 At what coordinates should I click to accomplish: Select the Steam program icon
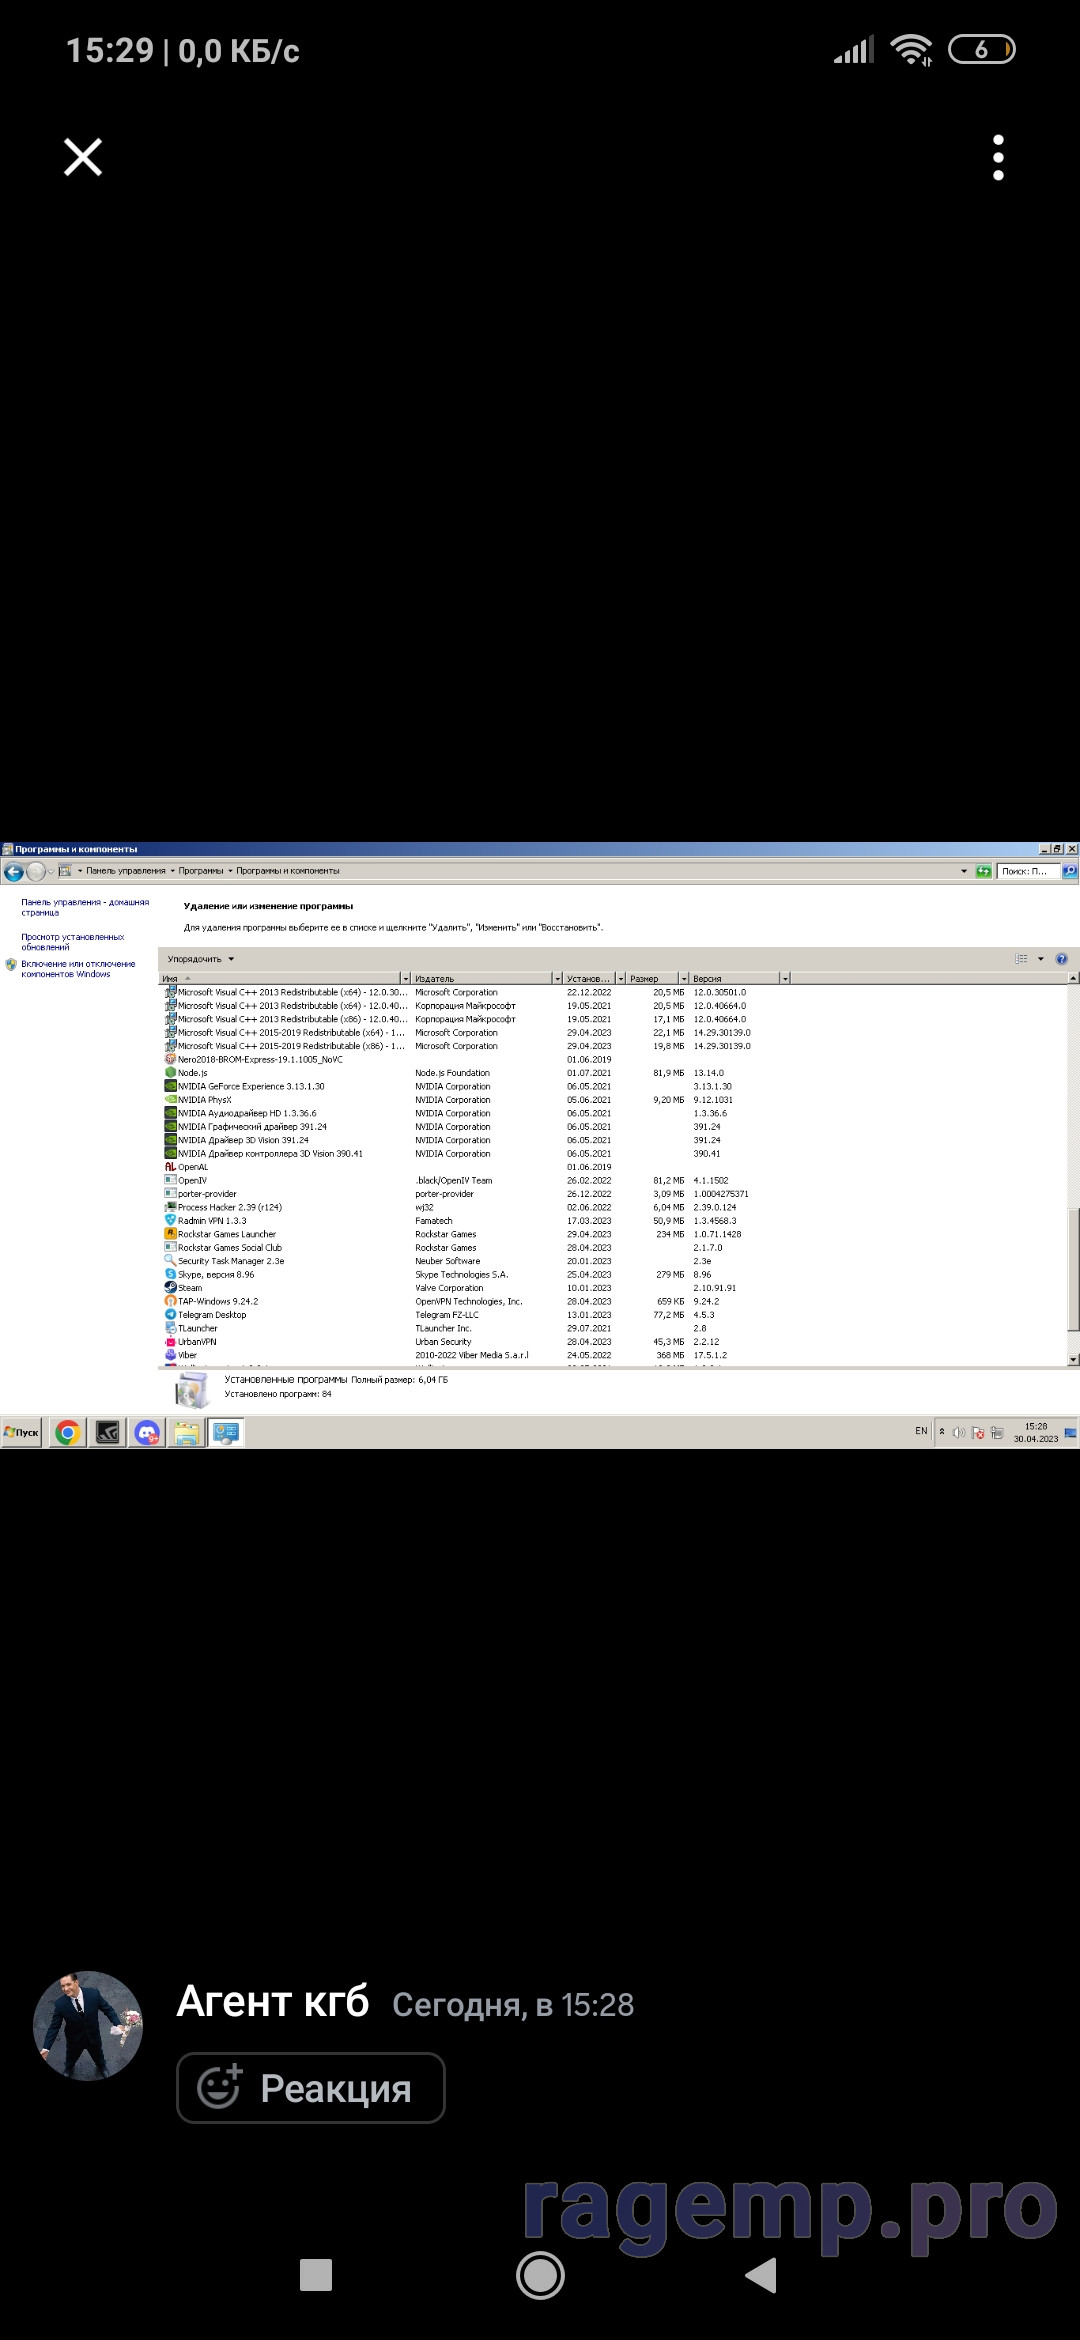[x=170, y=1287]
